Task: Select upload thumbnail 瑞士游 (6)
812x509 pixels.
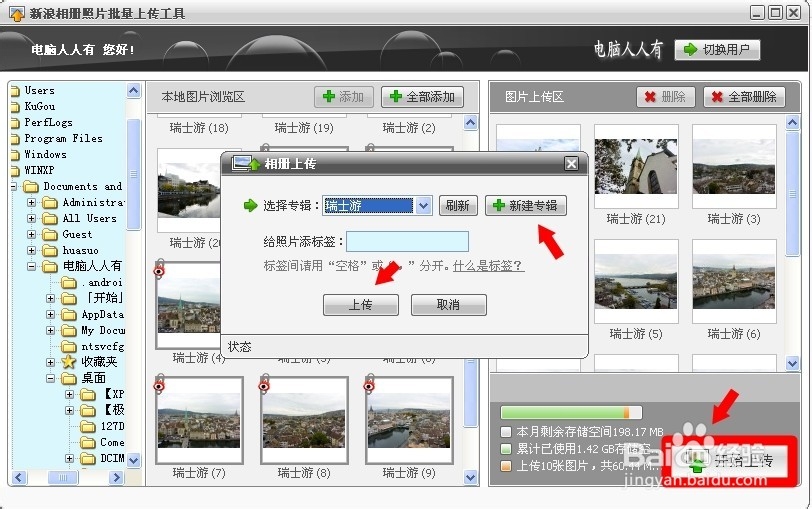Action: tap(734, 281)
